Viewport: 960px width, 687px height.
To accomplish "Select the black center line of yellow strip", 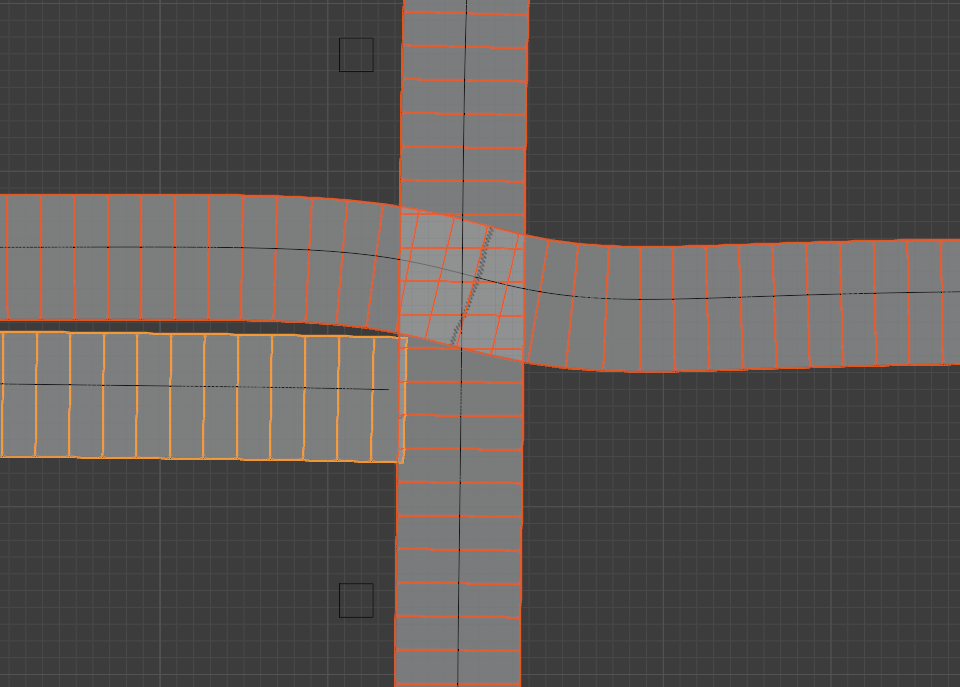I will pos(200,386).
